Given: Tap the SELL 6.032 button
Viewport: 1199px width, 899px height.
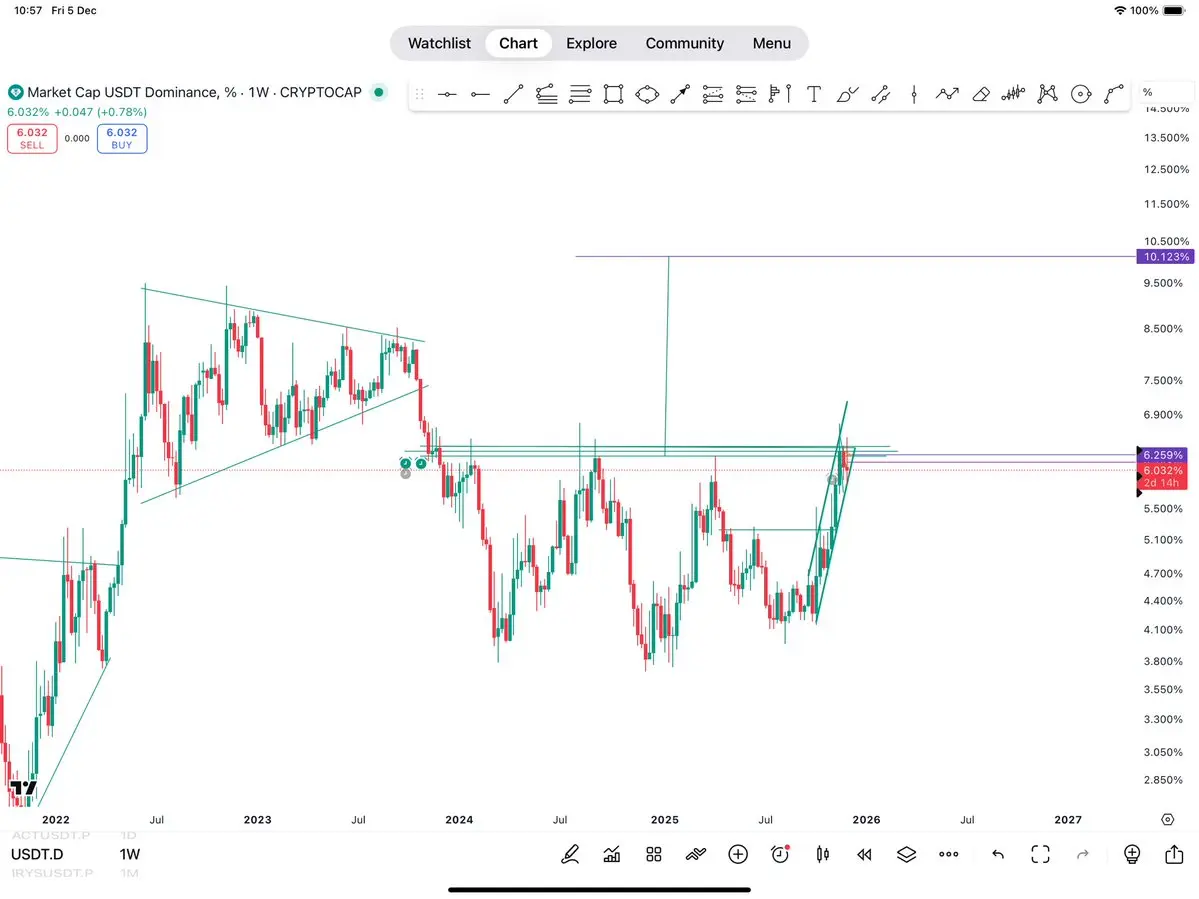Looking at the screenshot, I should (32, 138).
